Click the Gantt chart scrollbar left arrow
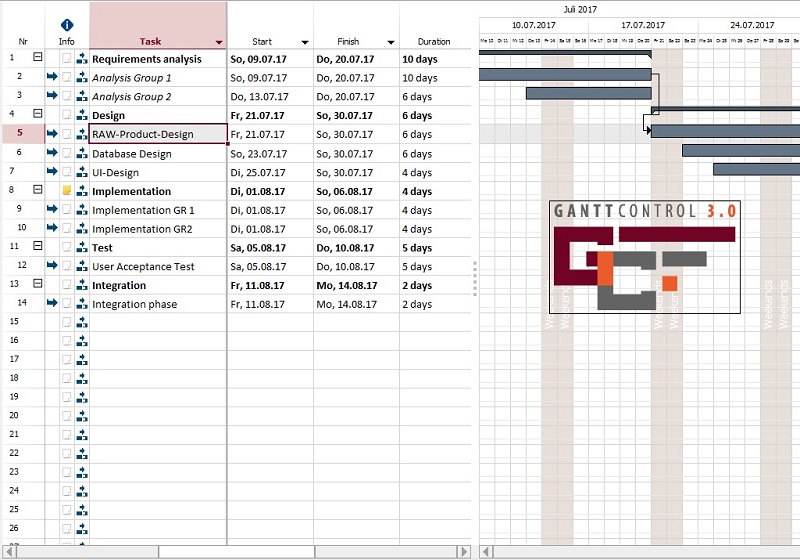 click(x=486, y=552)
